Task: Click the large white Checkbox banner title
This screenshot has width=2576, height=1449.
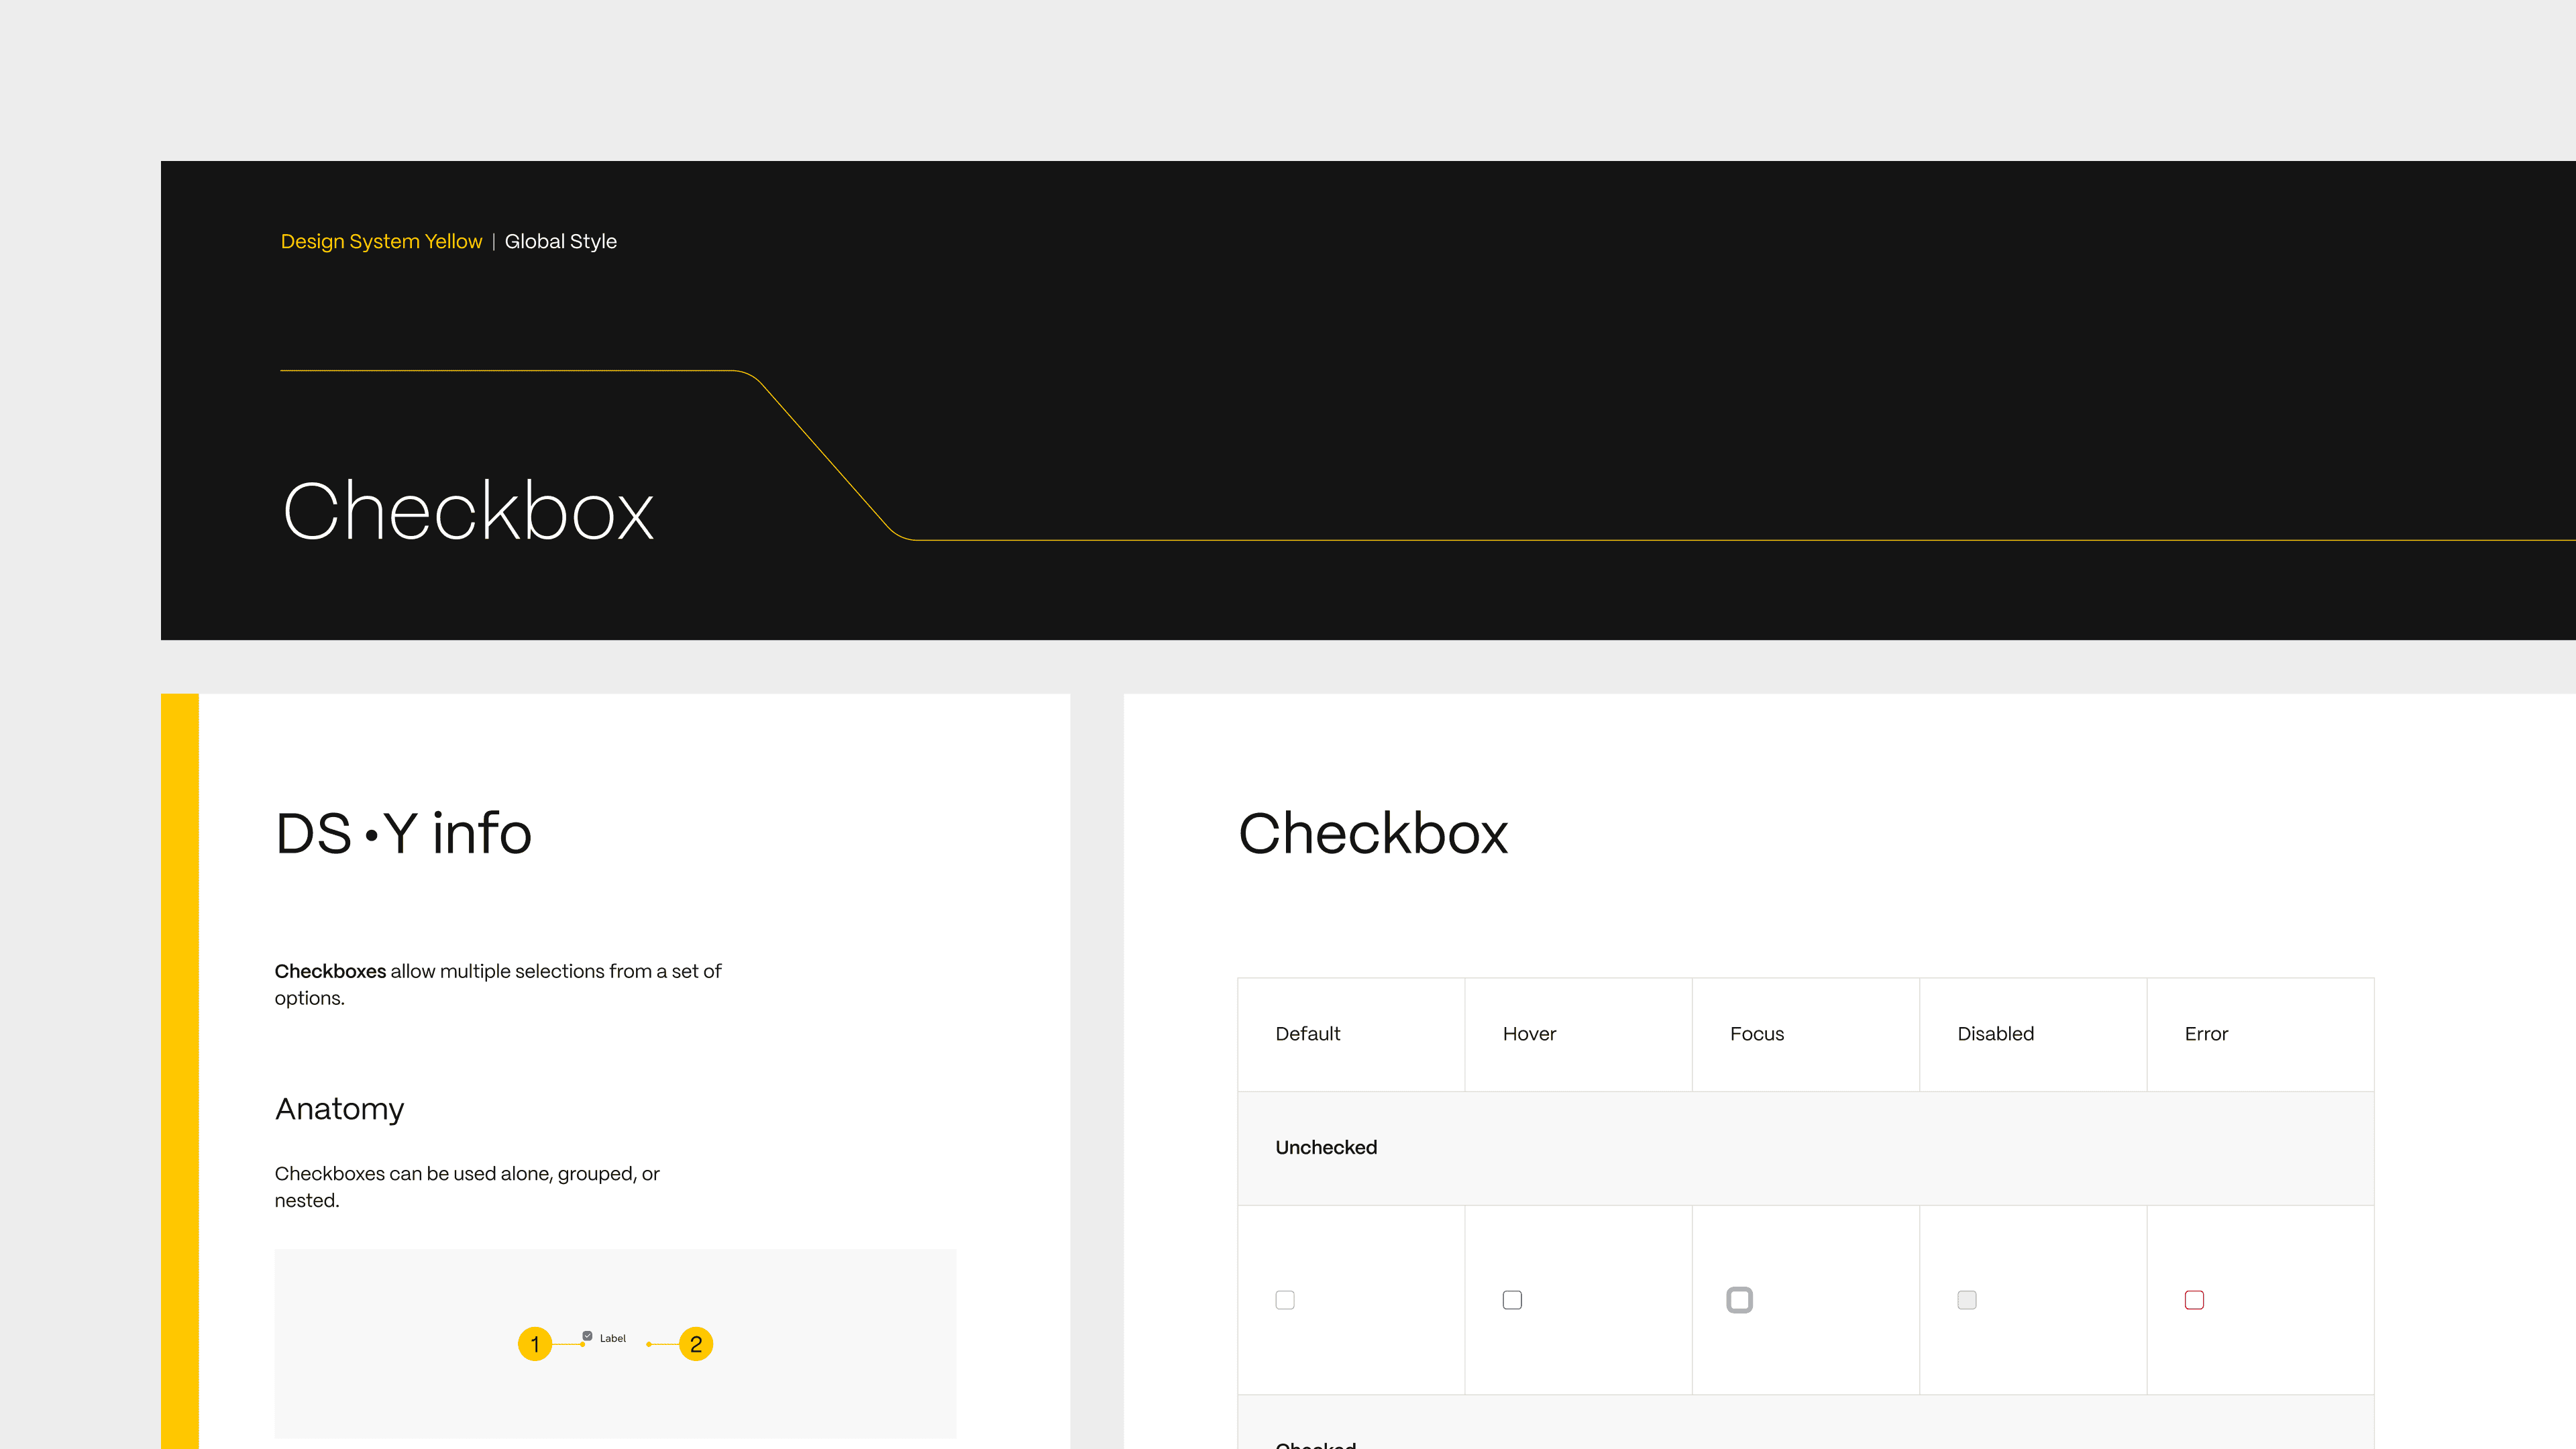Action: [468, 511]
